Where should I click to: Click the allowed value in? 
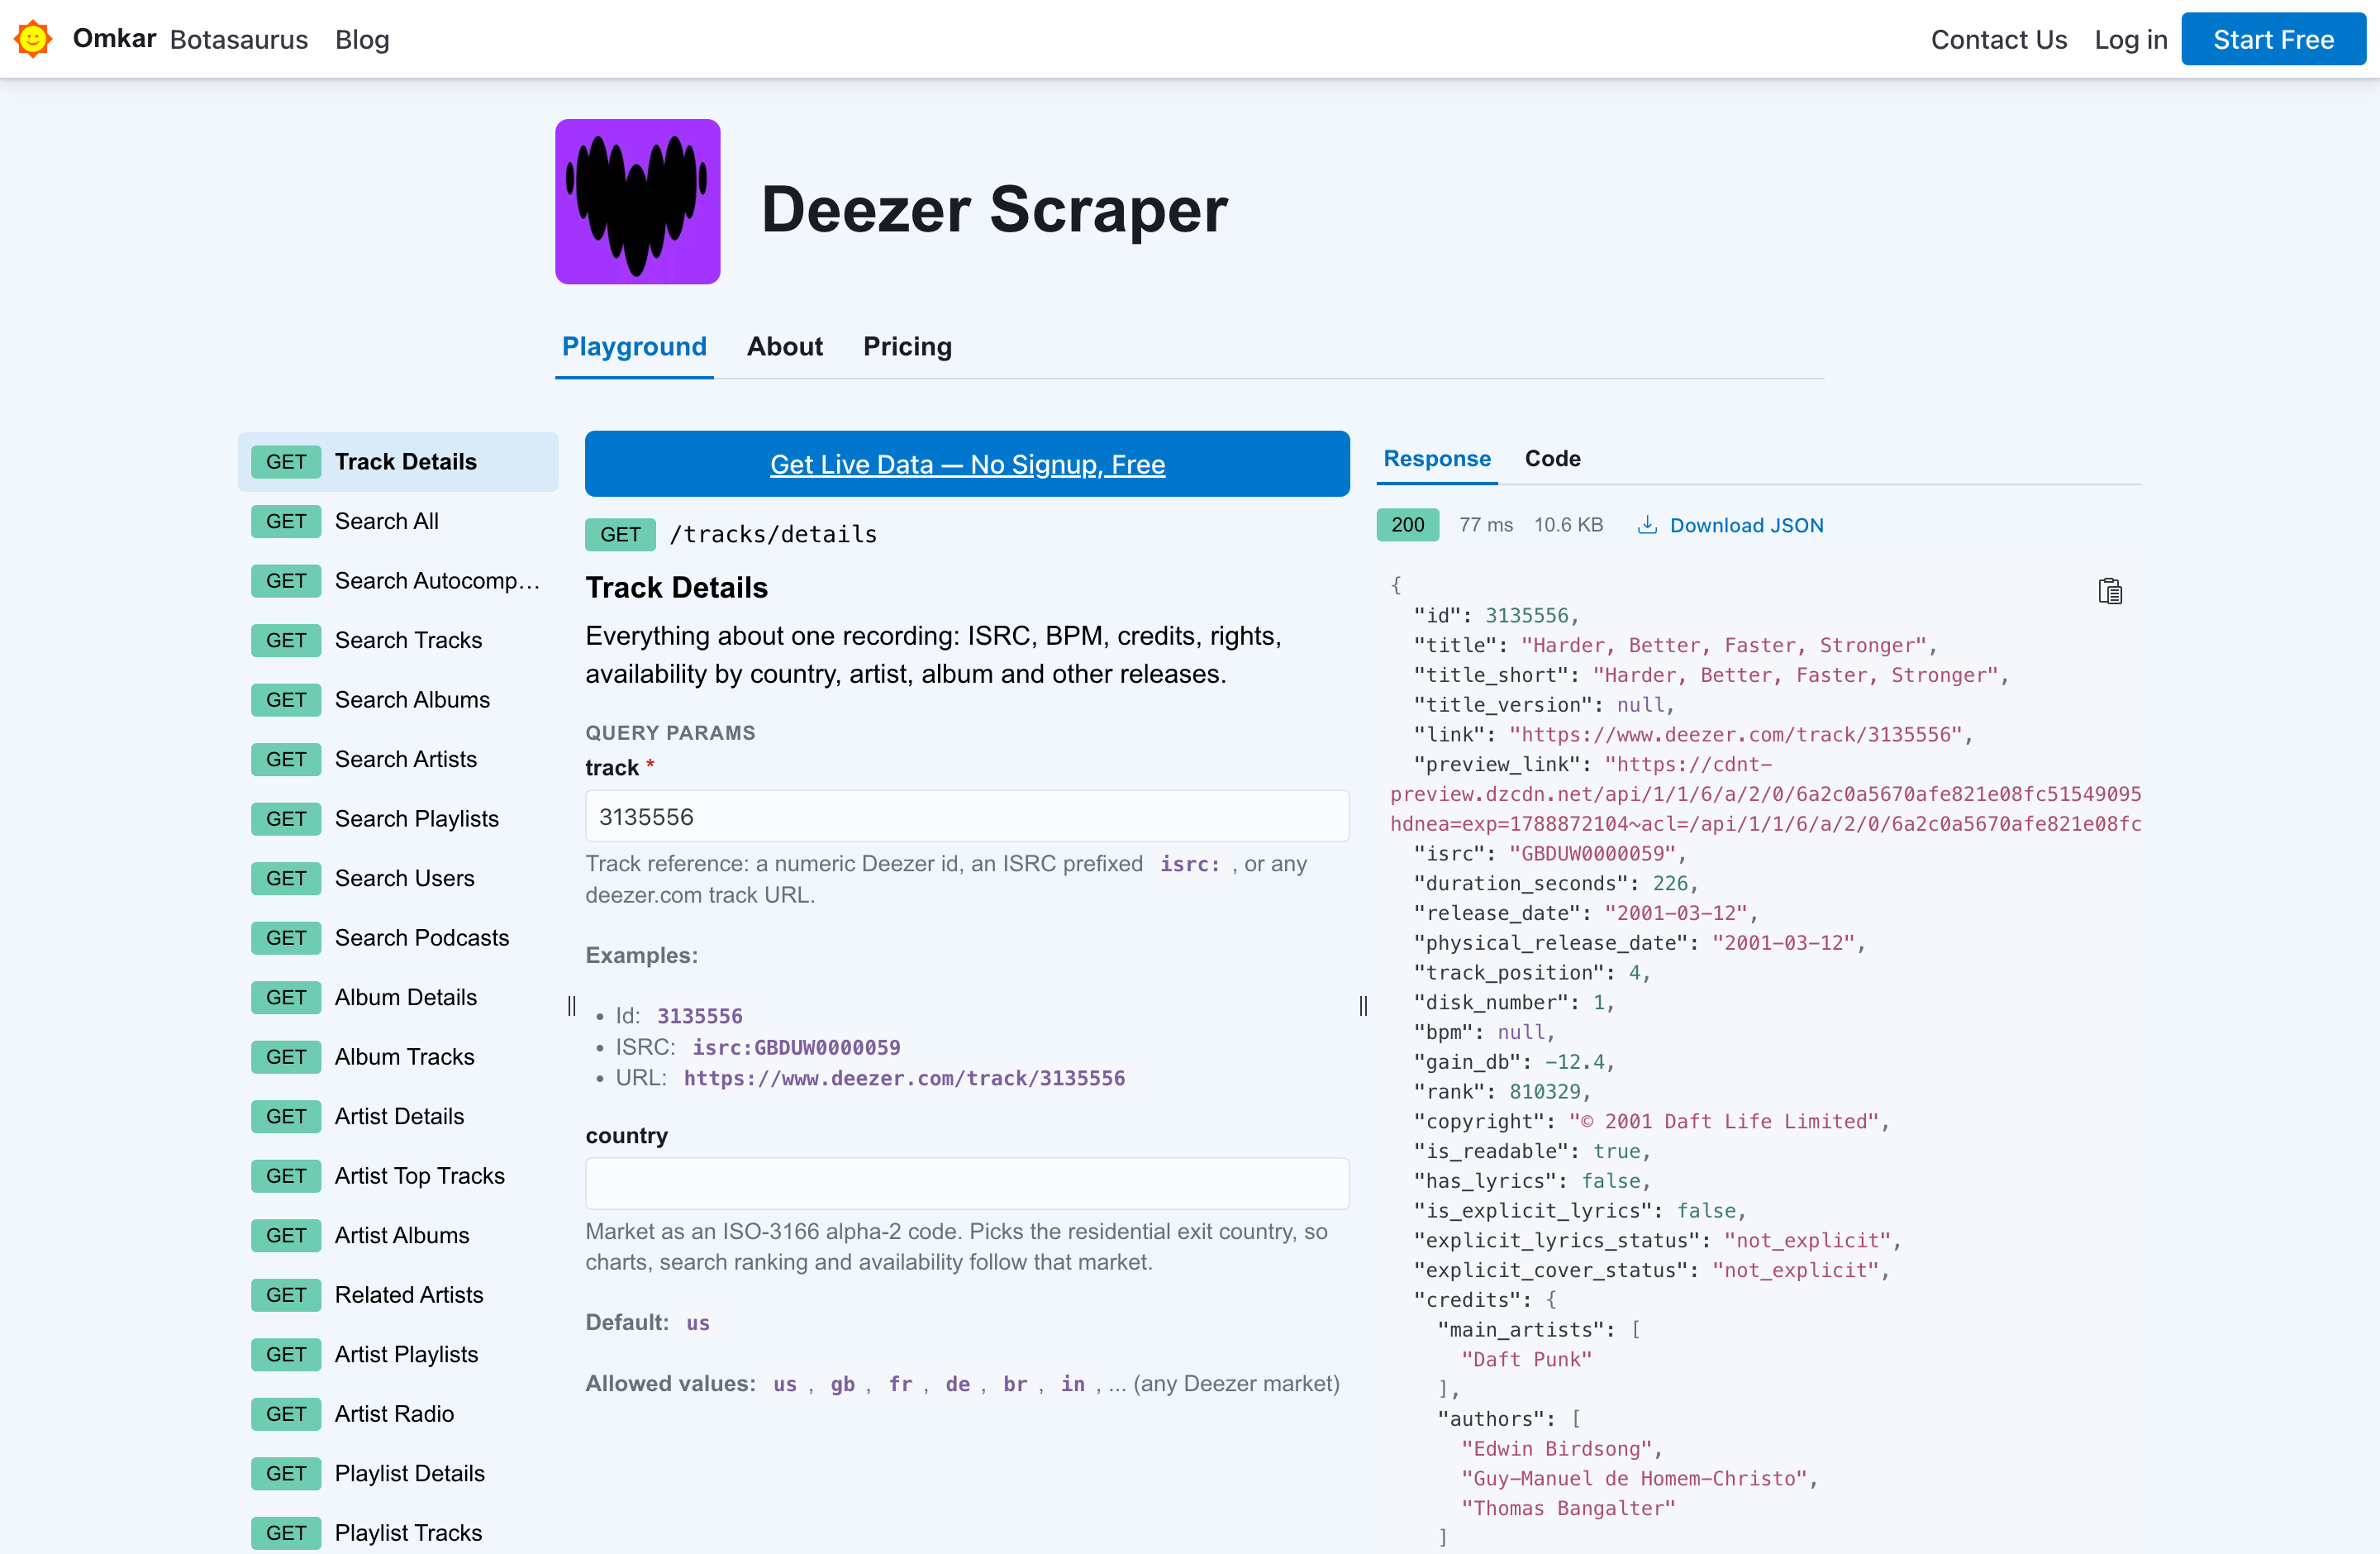[x=1072, y=1384]
